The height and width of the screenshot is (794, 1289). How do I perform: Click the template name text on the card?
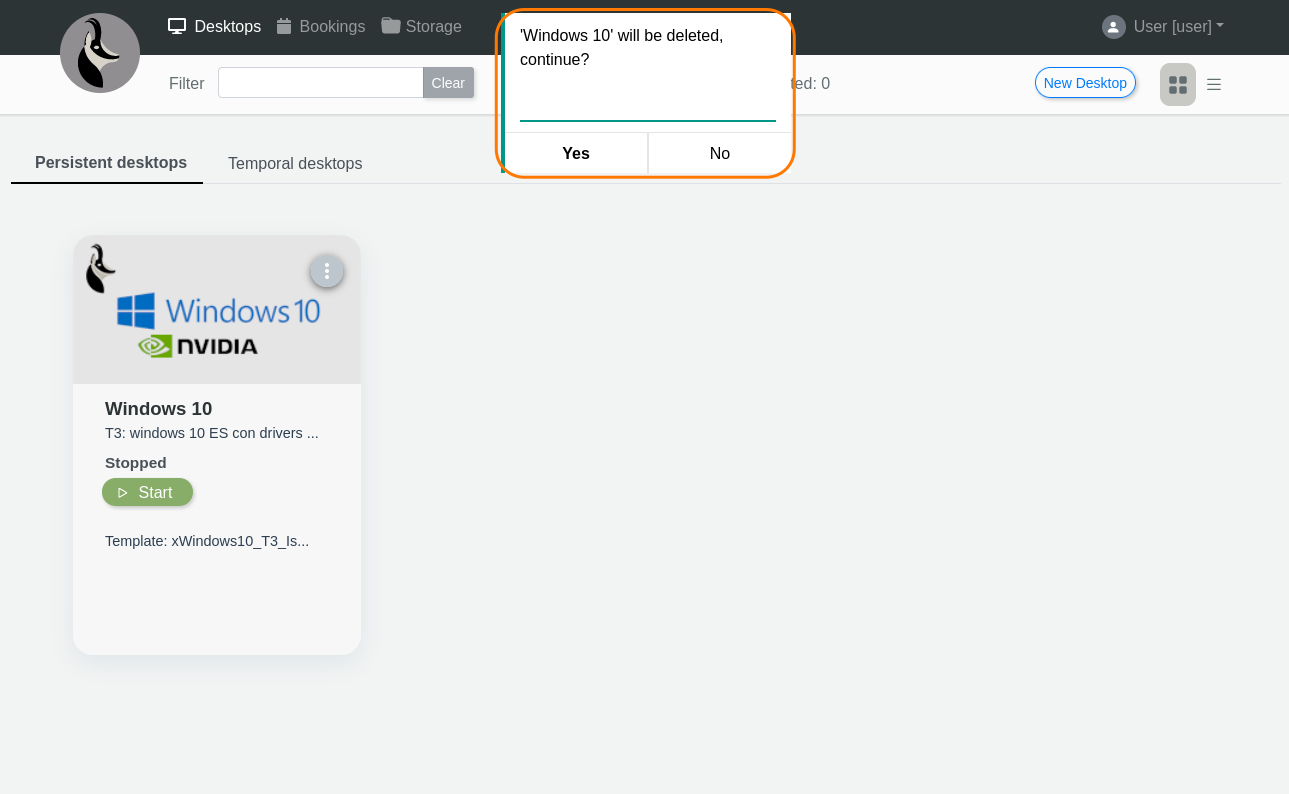pyautogui.click(x=207, y=541)
